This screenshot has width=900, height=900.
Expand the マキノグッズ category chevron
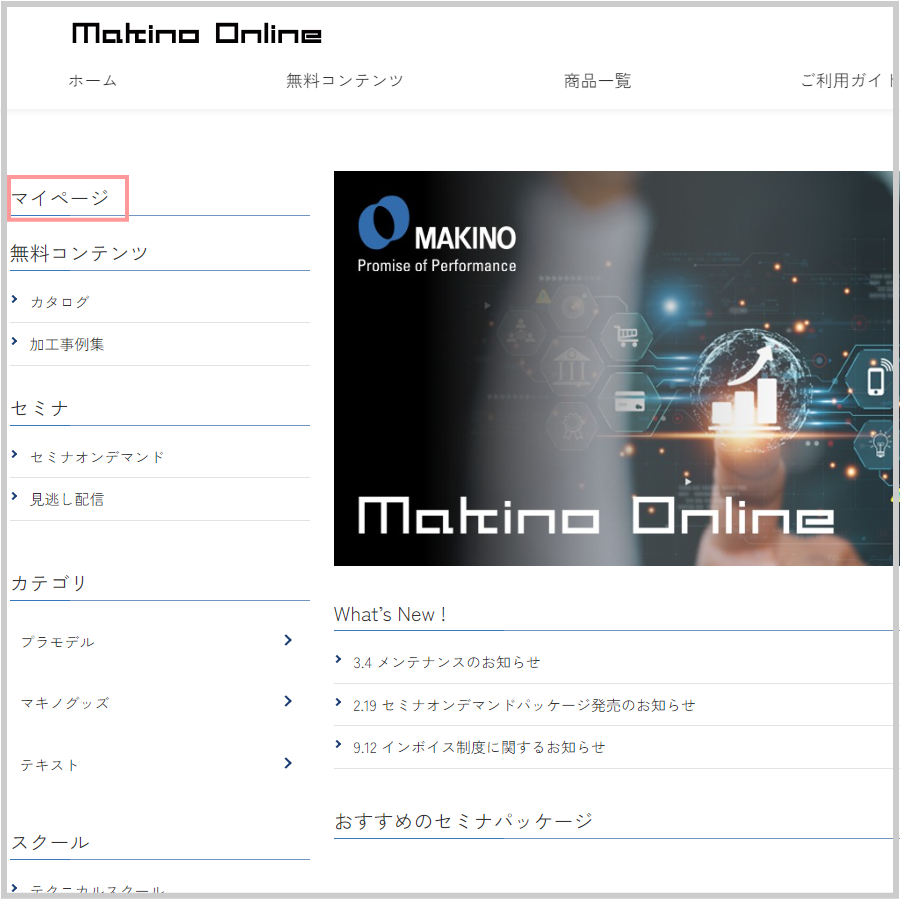tap(288, 701)
